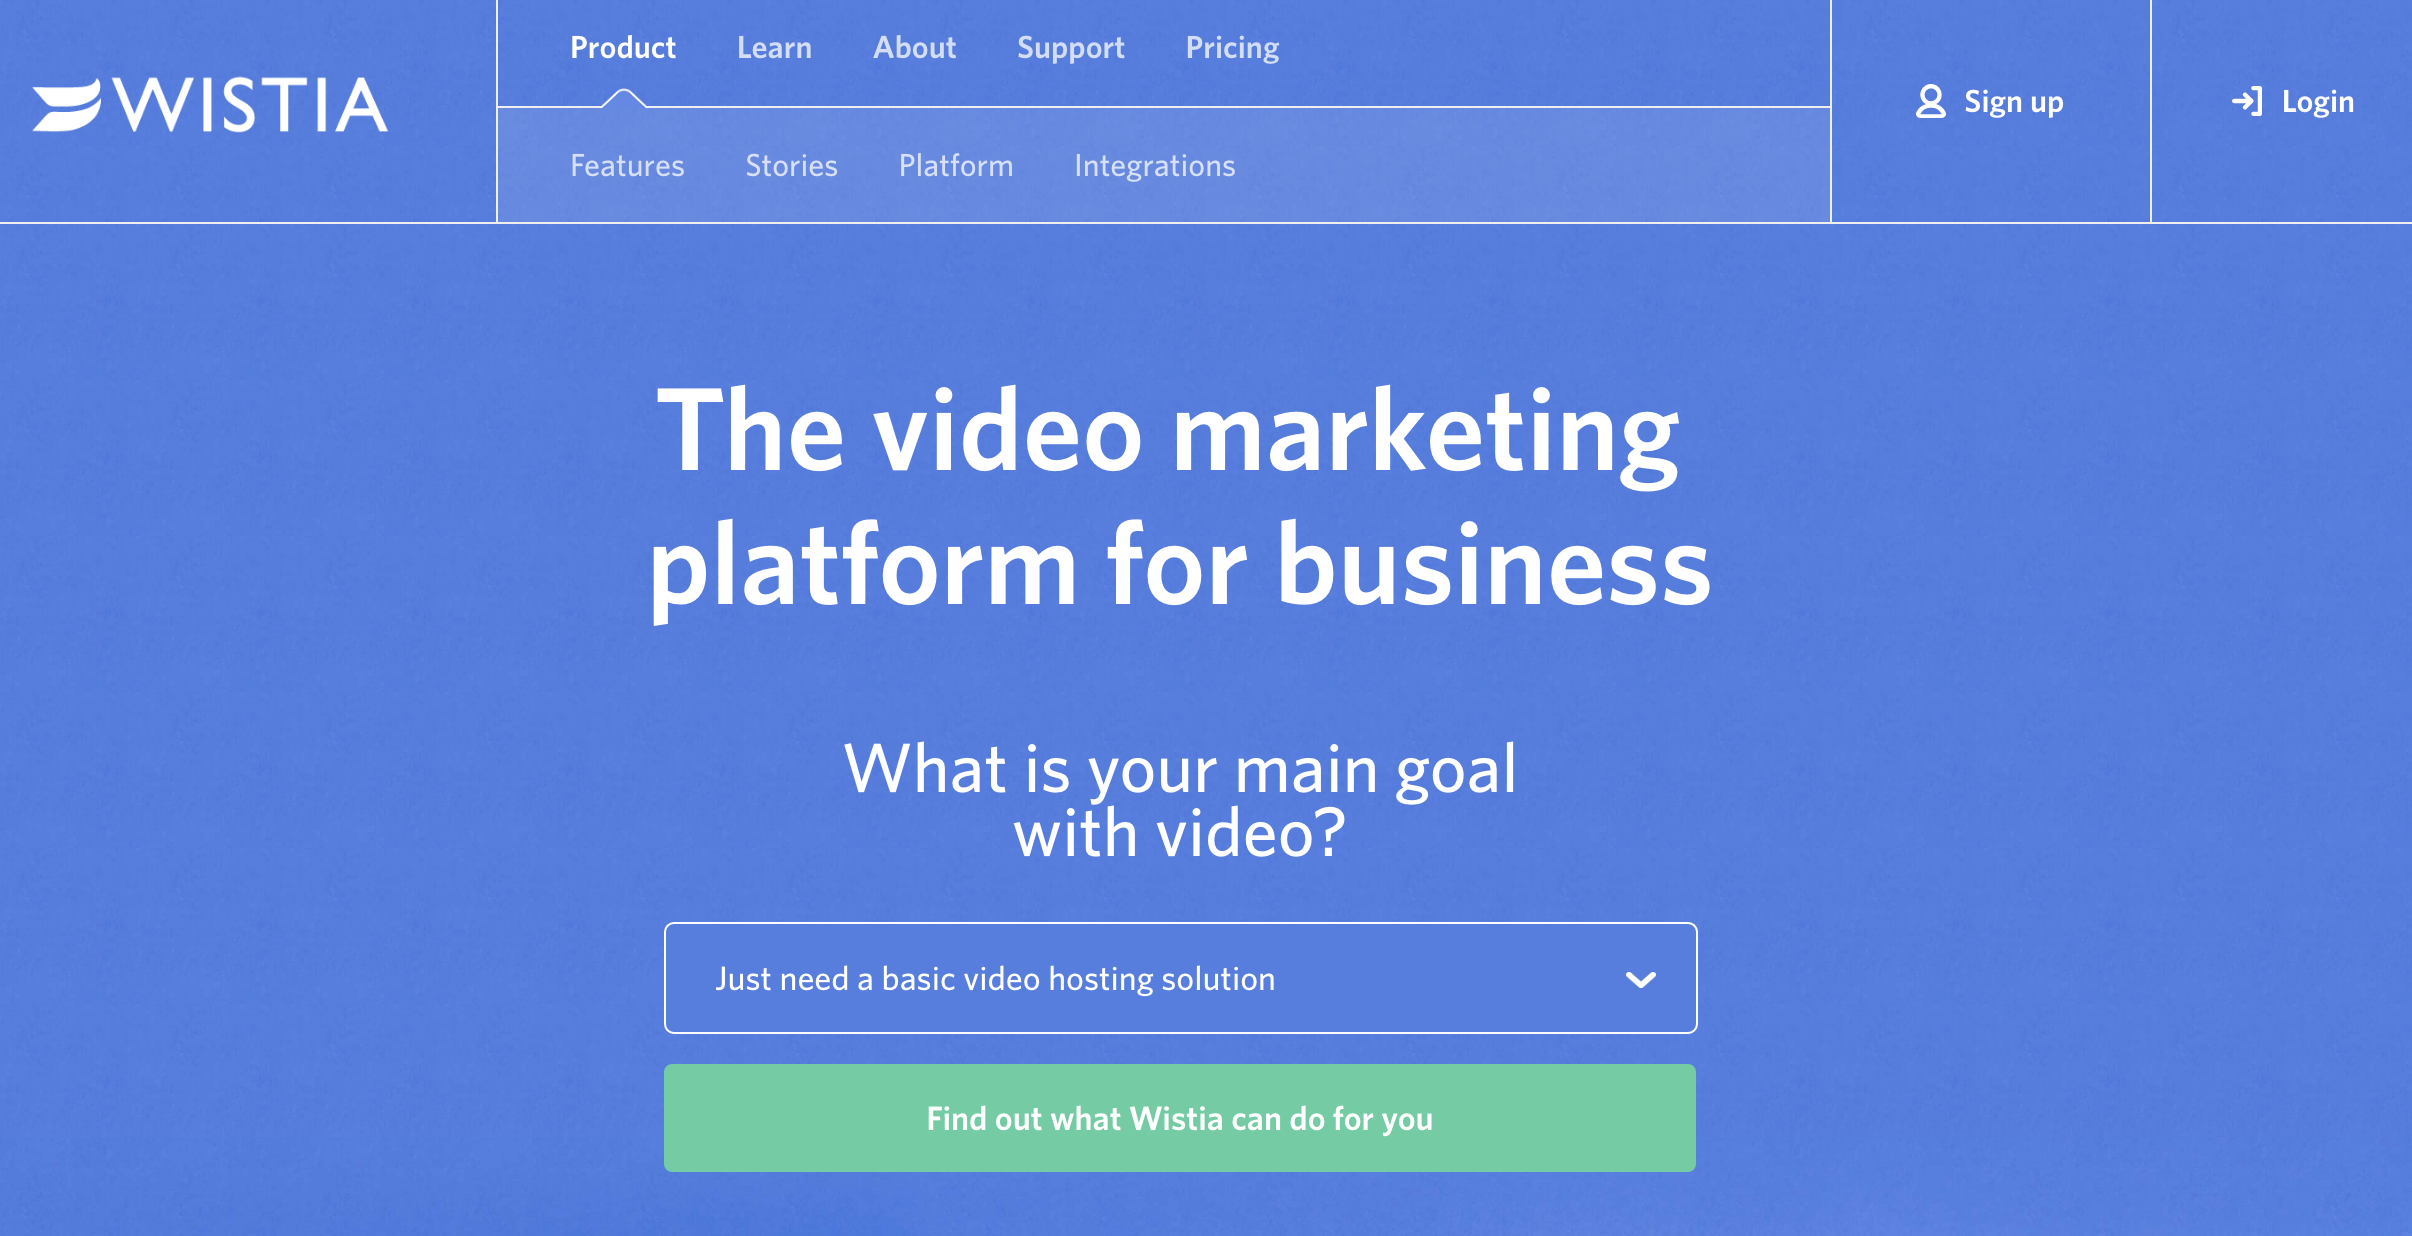Click the Wistia flag emblem

pyautogui.click(x=66, y=105)
